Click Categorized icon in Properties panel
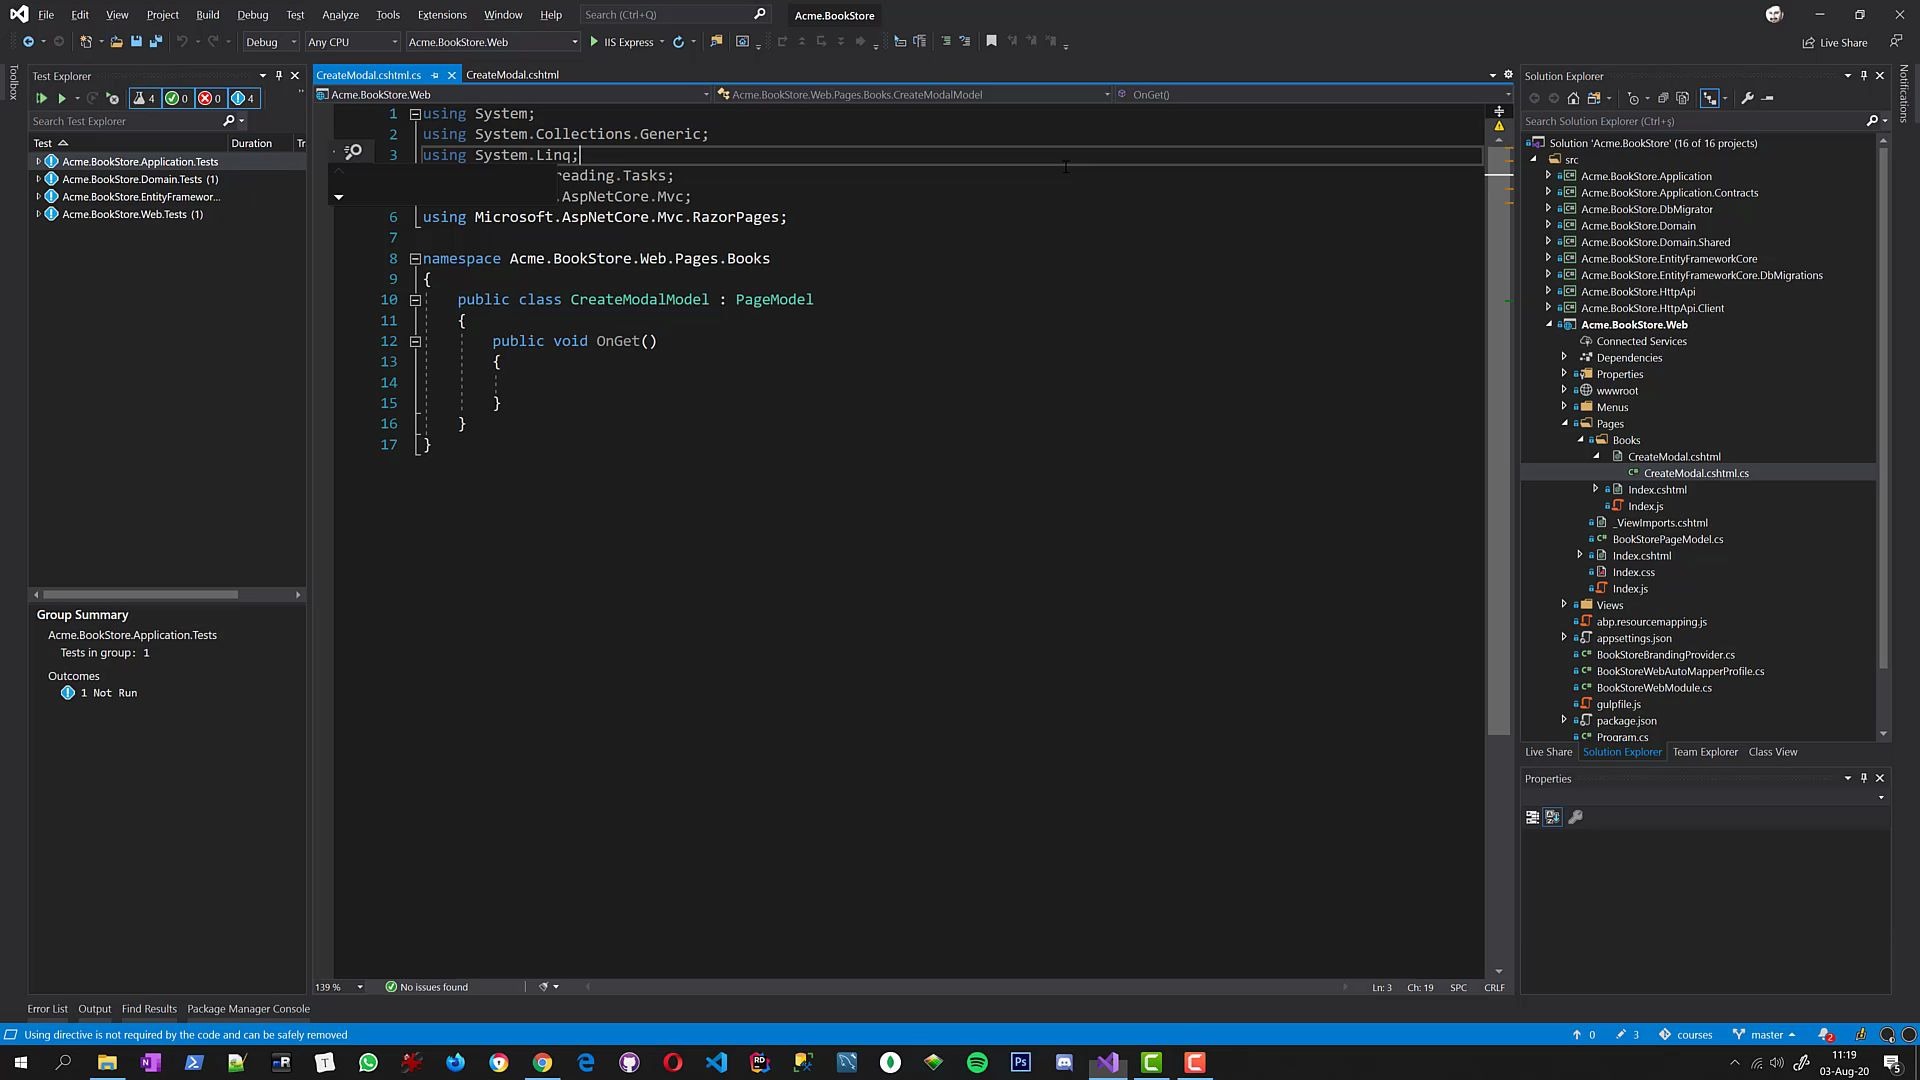The width and height of the screenshot is (1920, 1080). pyautogui.click(x=1532, y=817)
